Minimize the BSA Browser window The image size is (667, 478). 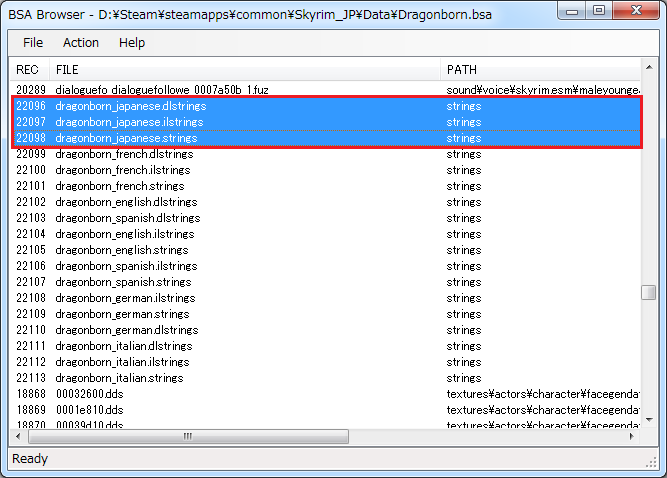coord(572,11)
